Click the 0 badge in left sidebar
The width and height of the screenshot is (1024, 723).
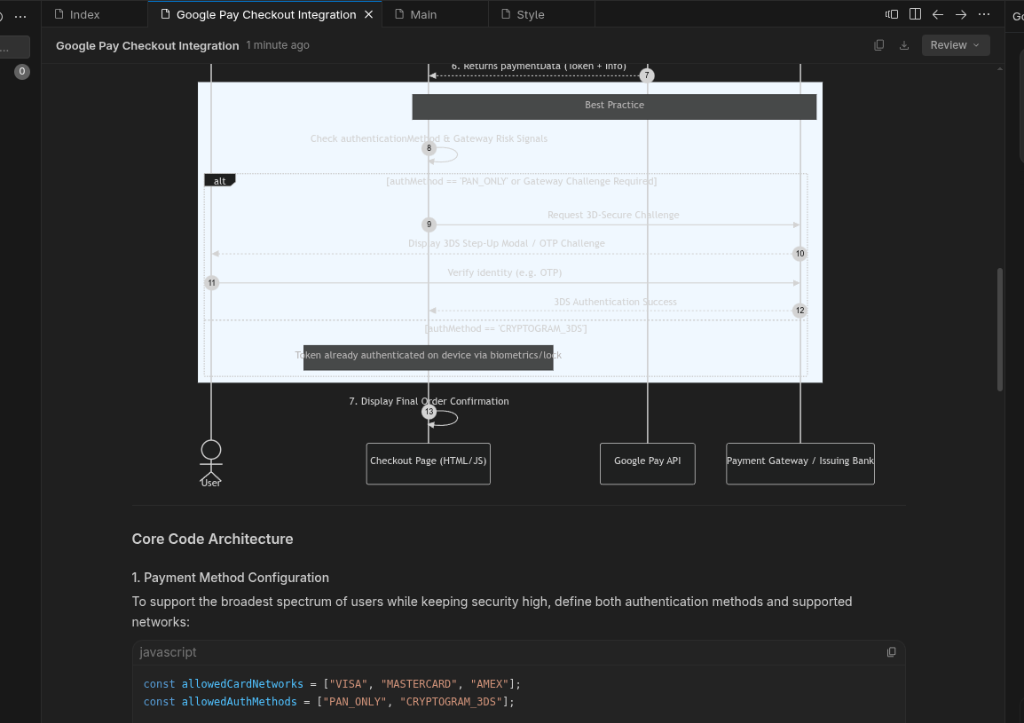(22, 71)
